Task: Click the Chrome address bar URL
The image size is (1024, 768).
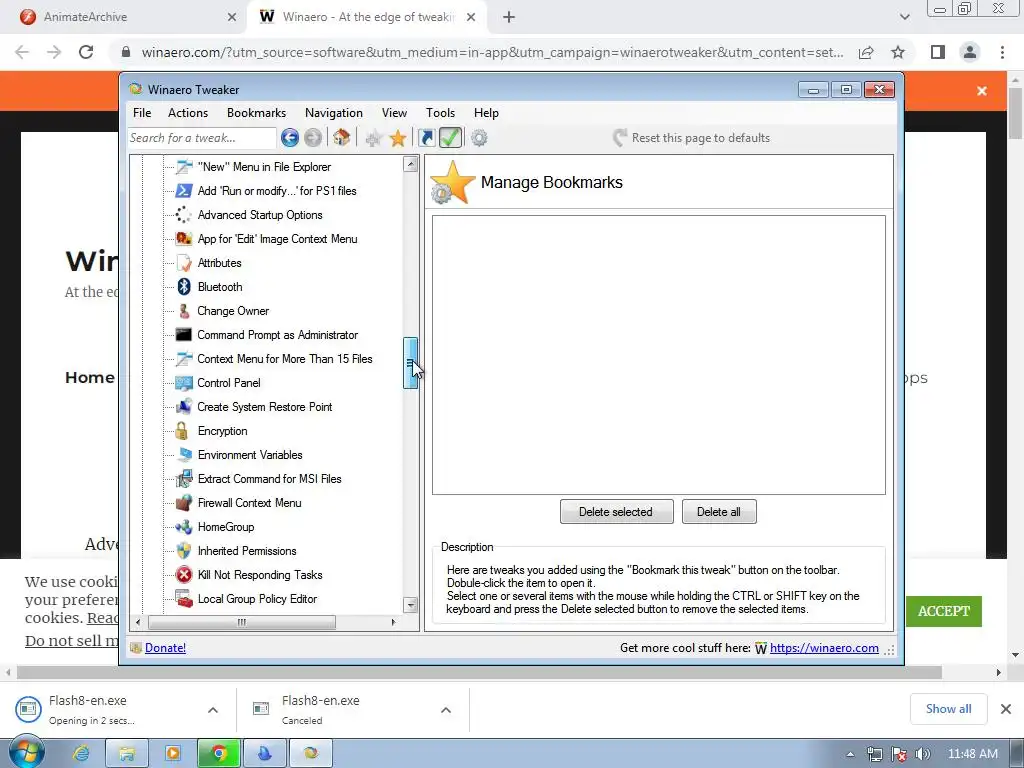Action: pyautogui.click(x=492, y=52)
